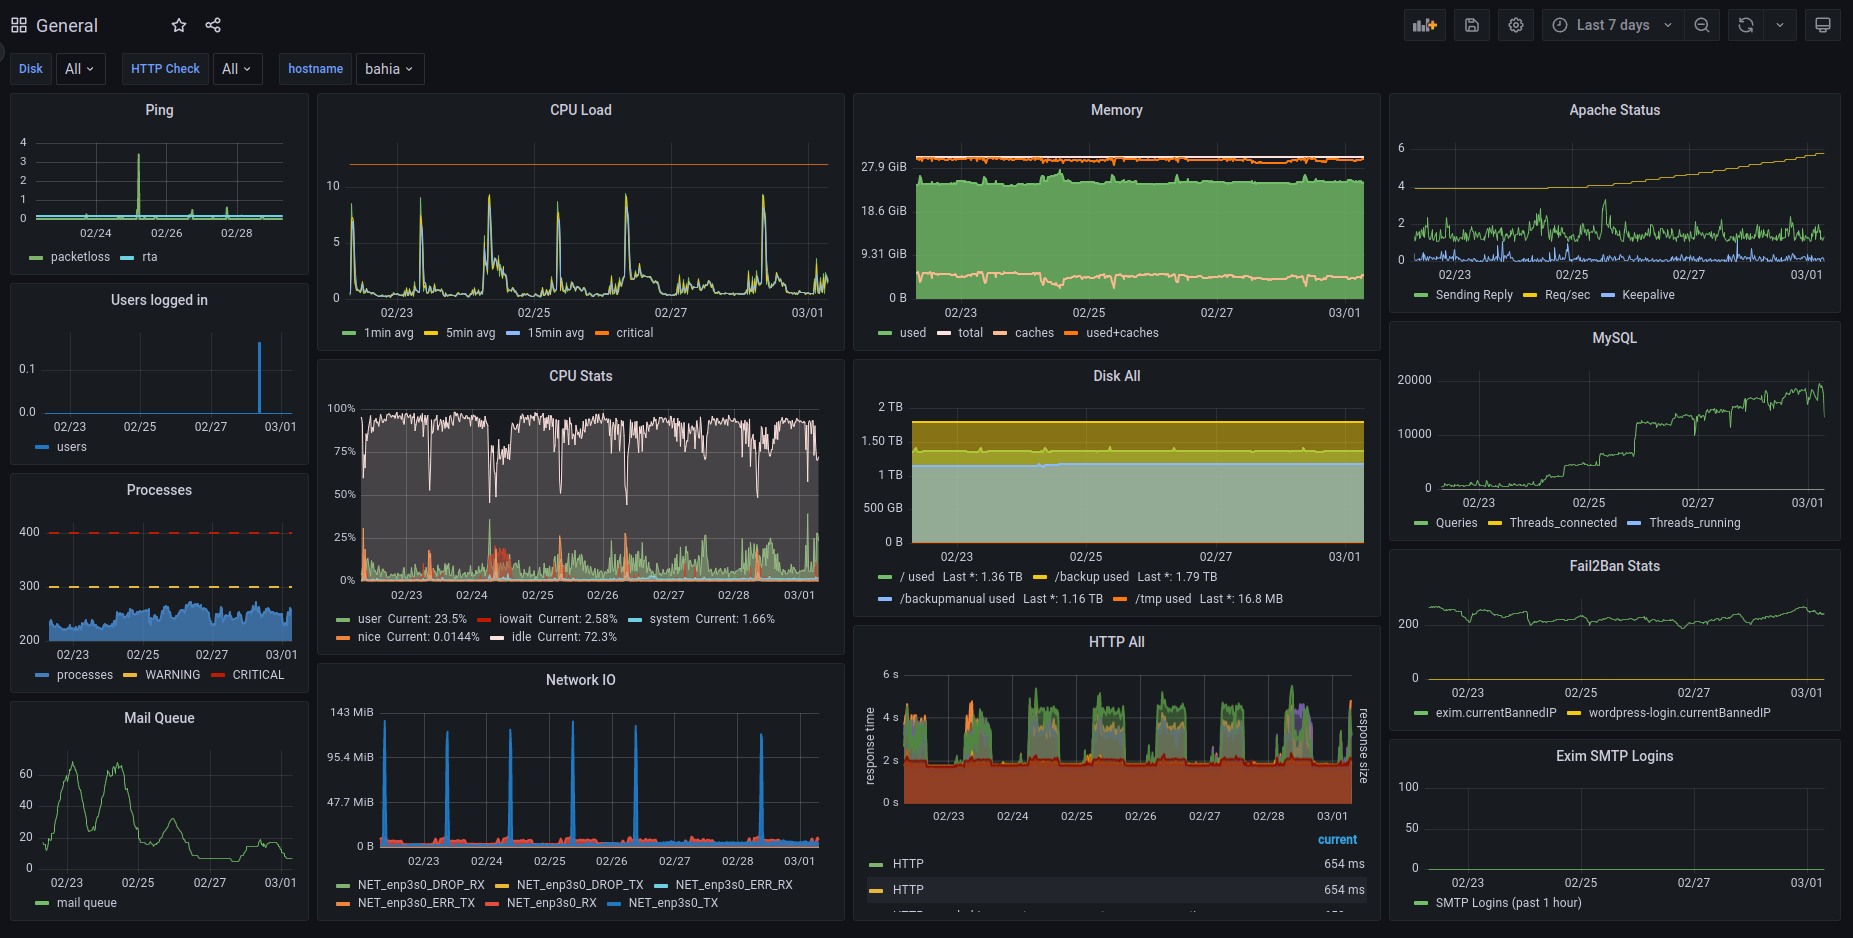Open the CPU Load panel title menu
1853x938 pixels.
(581, 110)
